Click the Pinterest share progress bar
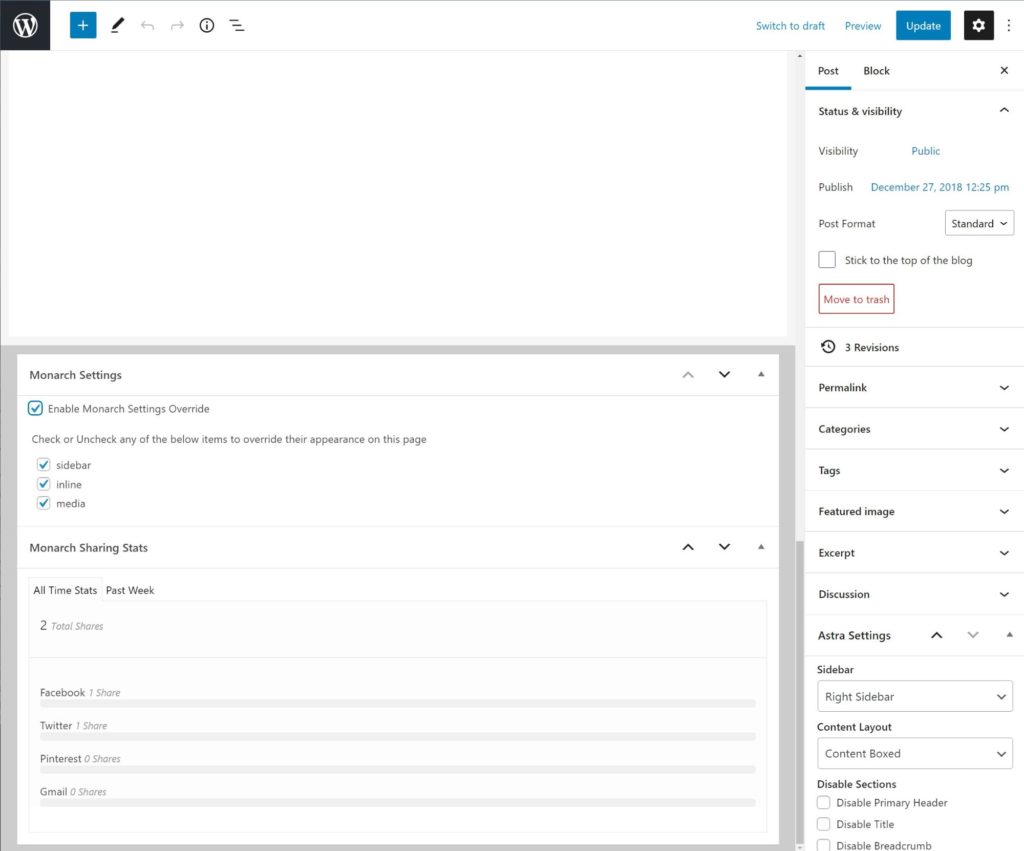This screenshot has width=1024, height=851. (398, 769)
